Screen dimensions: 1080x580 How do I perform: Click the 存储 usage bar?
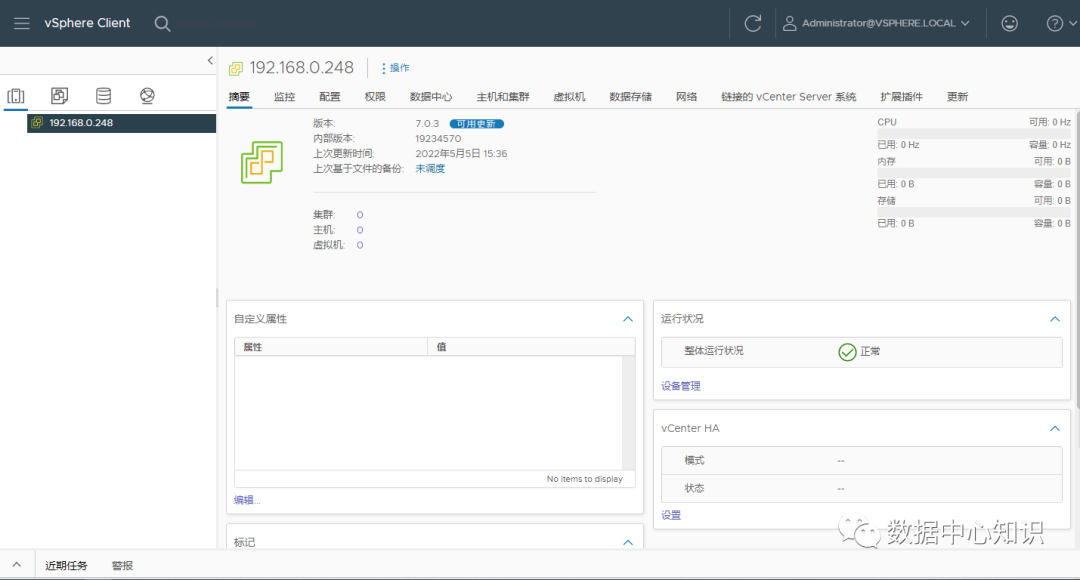[974, 211]
